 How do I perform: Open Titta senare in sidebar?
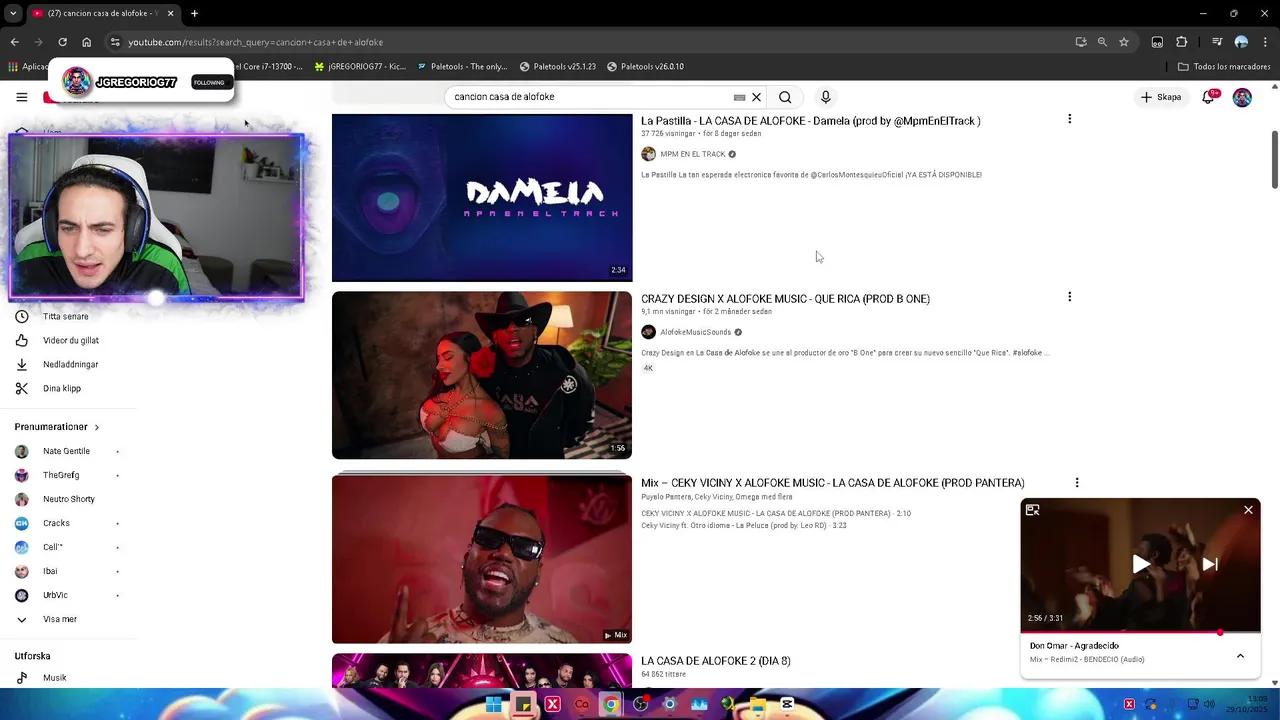pyautogui.click(x=66, y=316)
